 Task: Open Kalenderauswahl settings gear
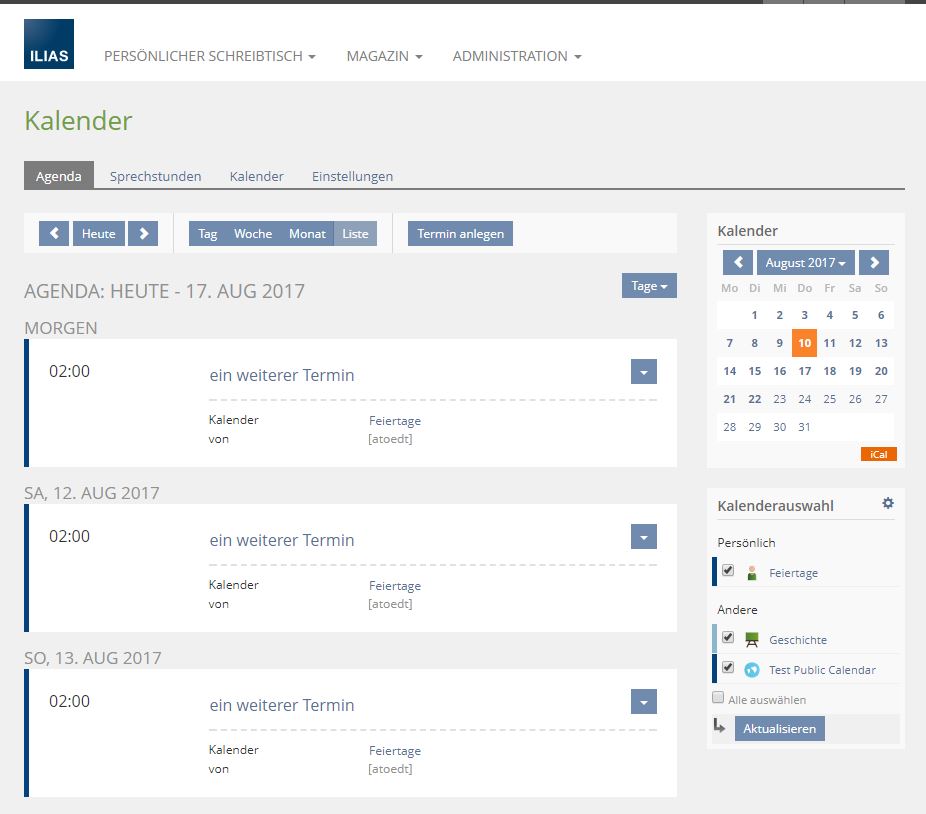[x=887, y=504]
